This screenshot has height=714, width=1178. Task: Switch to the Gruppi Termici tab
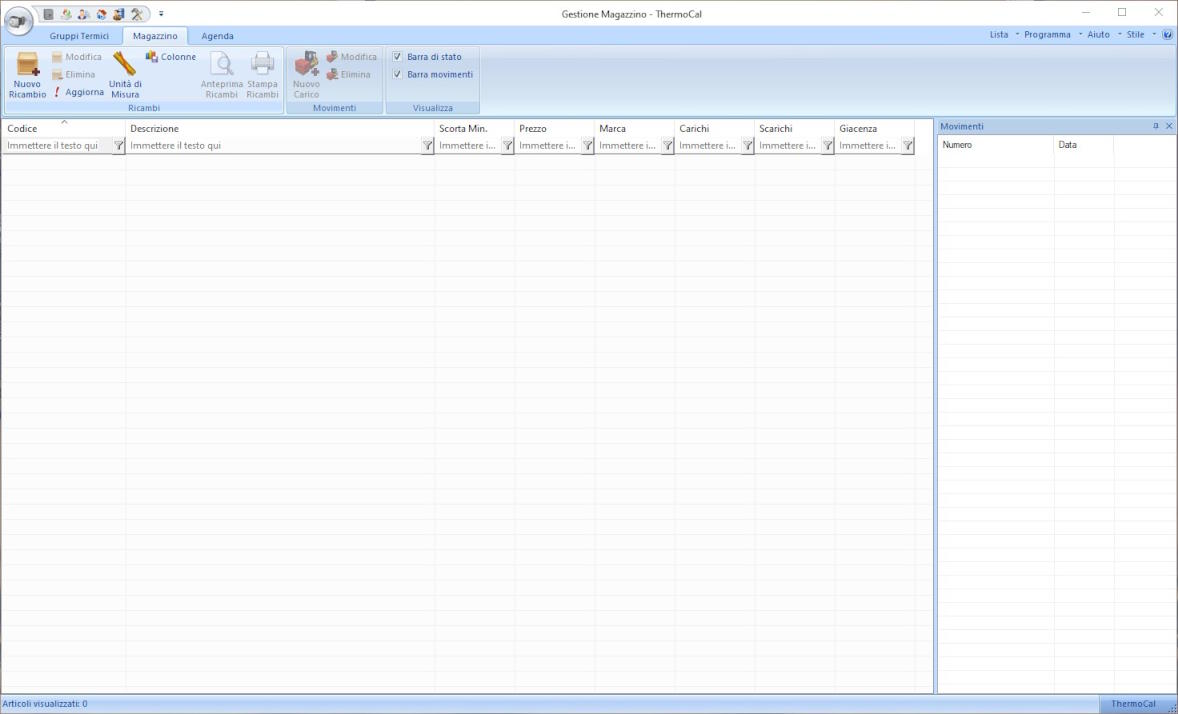[x=79, y=36]
